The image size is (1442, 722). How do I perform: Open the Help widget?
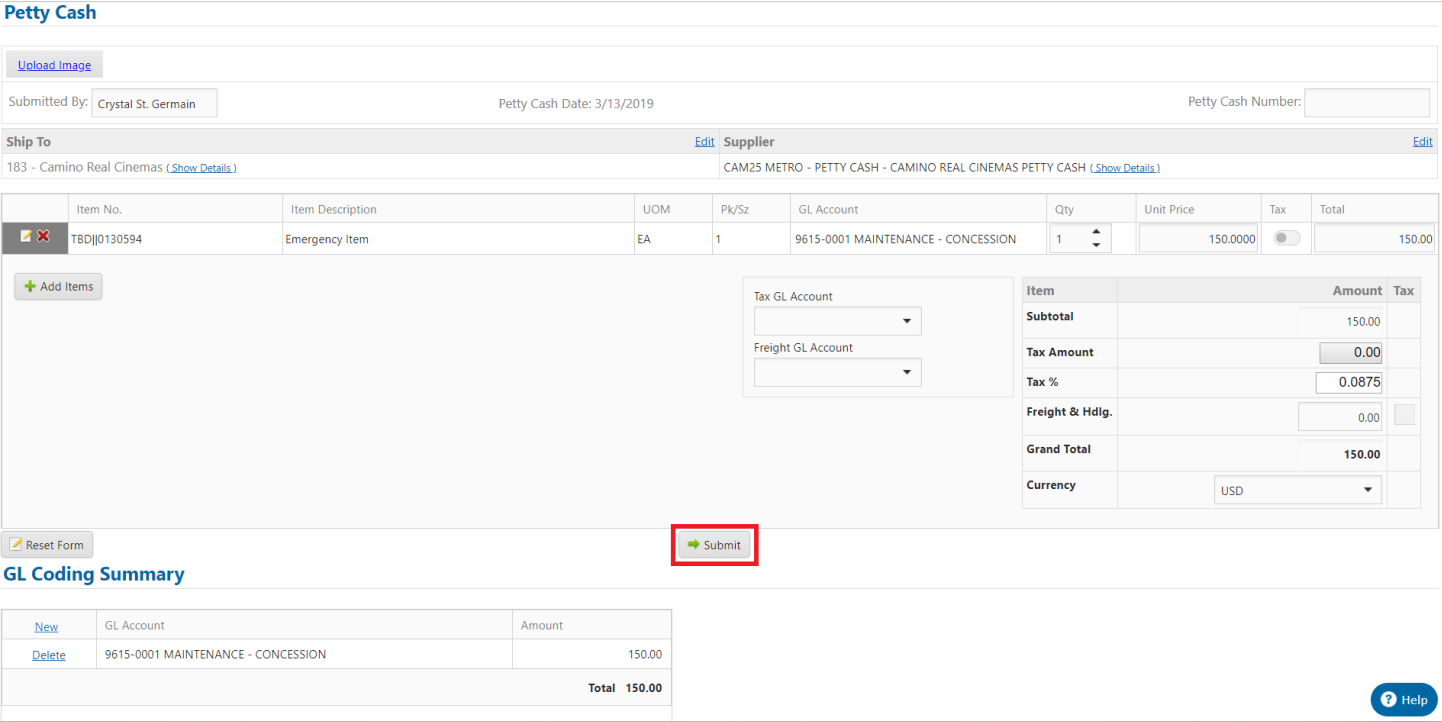[x=1403, y=700]
